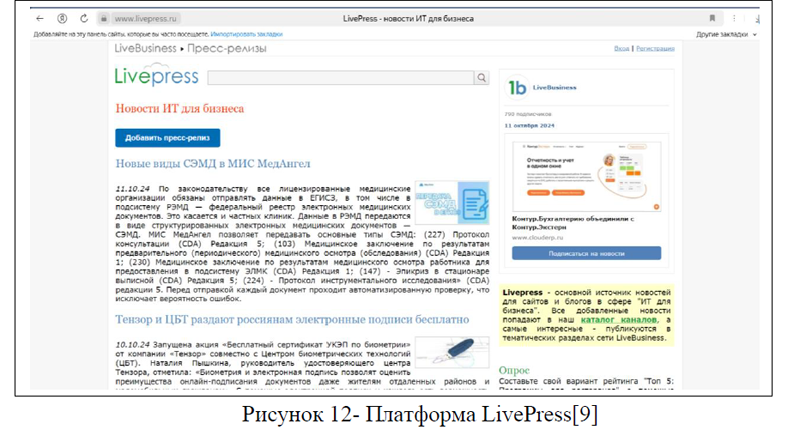This screenshot has height=442, width=800.
Task: Click the "www.clouderp.ru" text
Action: coord(537,237)
